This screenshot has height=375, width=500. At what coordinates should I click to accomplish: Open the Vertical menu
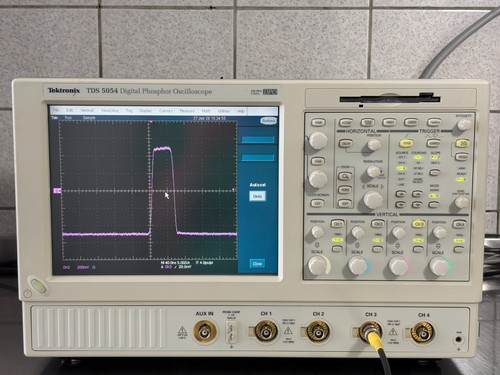87,110
